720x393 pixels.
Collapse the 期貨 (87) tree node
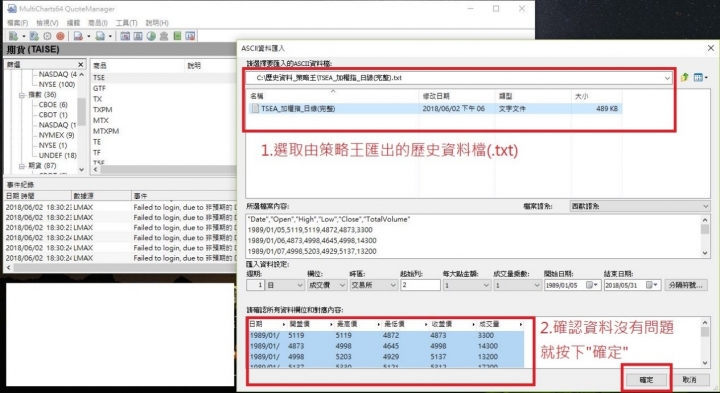click(22, 166)
